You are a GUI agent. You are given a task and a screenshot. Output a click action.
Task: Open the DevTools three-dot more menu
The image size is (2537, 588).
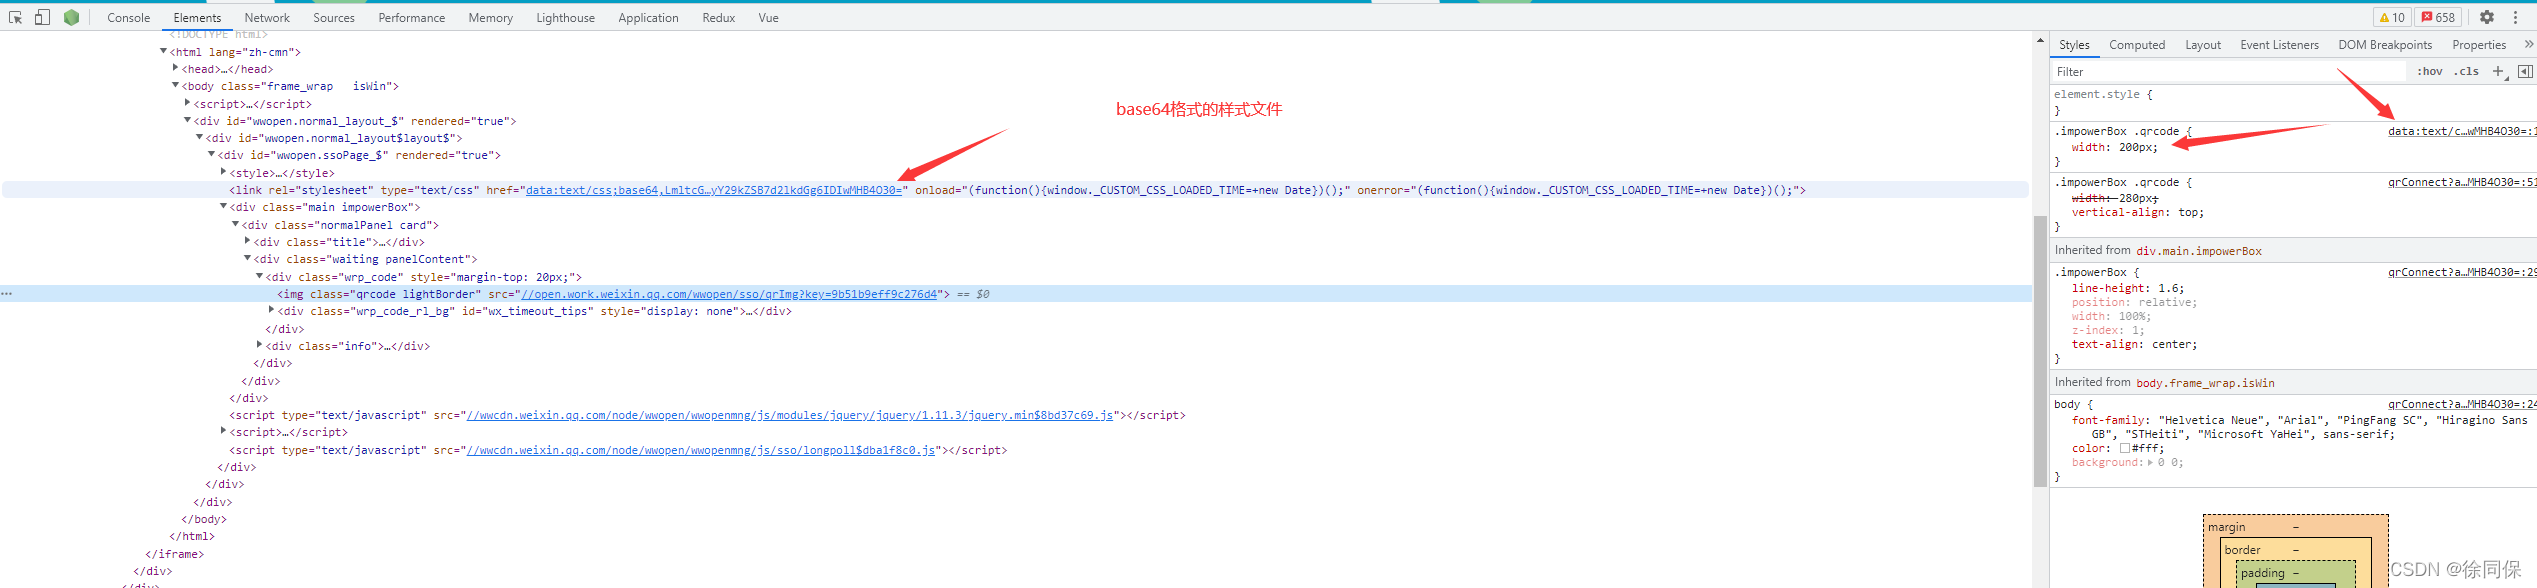2516,17
